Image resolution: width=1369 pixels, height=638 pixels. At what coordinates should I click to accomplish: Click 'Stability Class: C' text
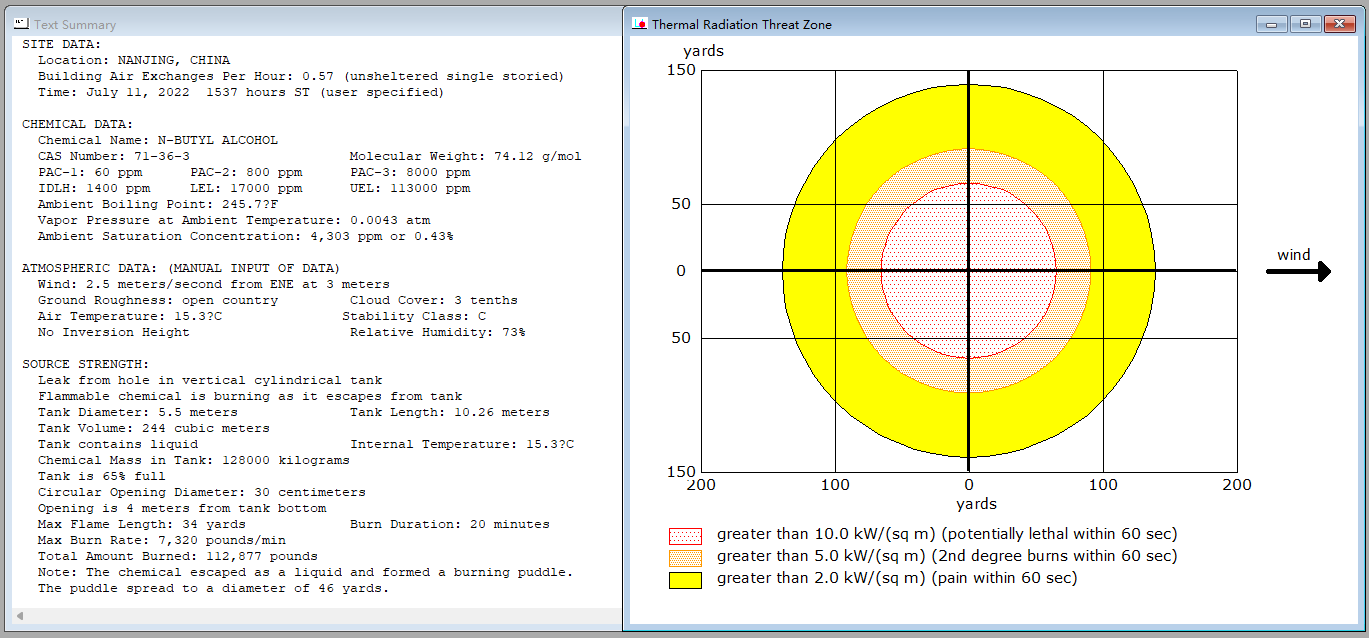point(414,316)
